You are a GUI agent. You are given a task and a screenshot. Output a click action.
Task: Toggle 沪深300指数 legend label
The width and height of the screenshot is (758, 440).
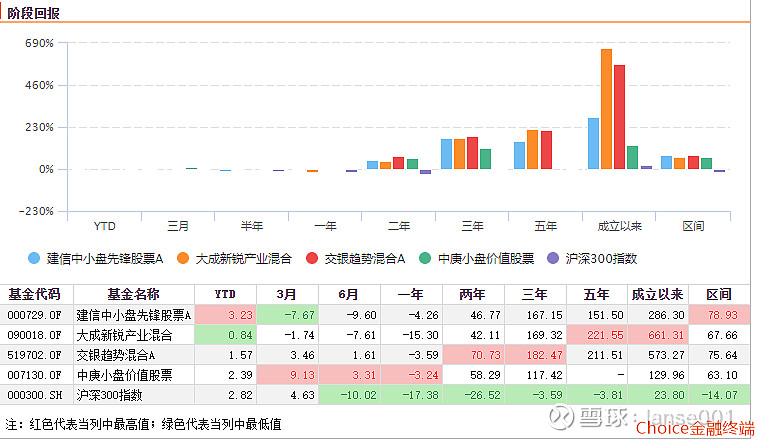[601, 259]
